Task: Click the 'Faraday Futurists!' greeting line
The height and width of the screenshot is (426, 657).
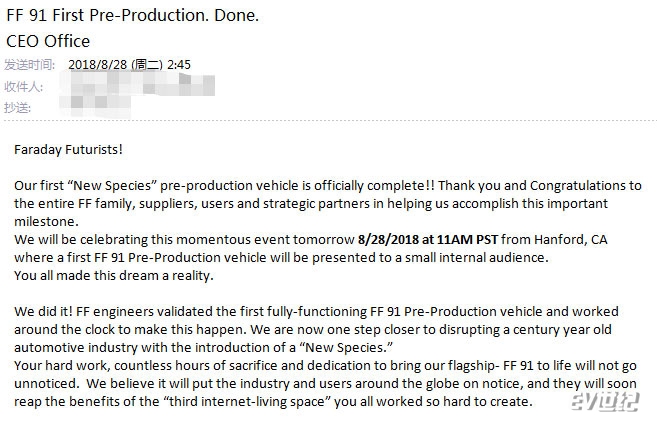Action: 68,150
